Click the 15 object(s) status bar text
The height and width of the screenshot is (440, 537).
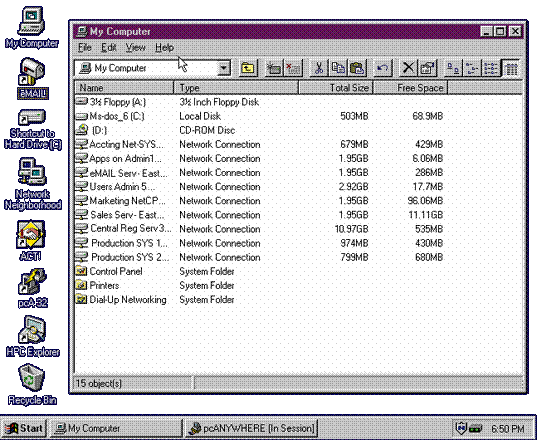(x=99, y=383)
